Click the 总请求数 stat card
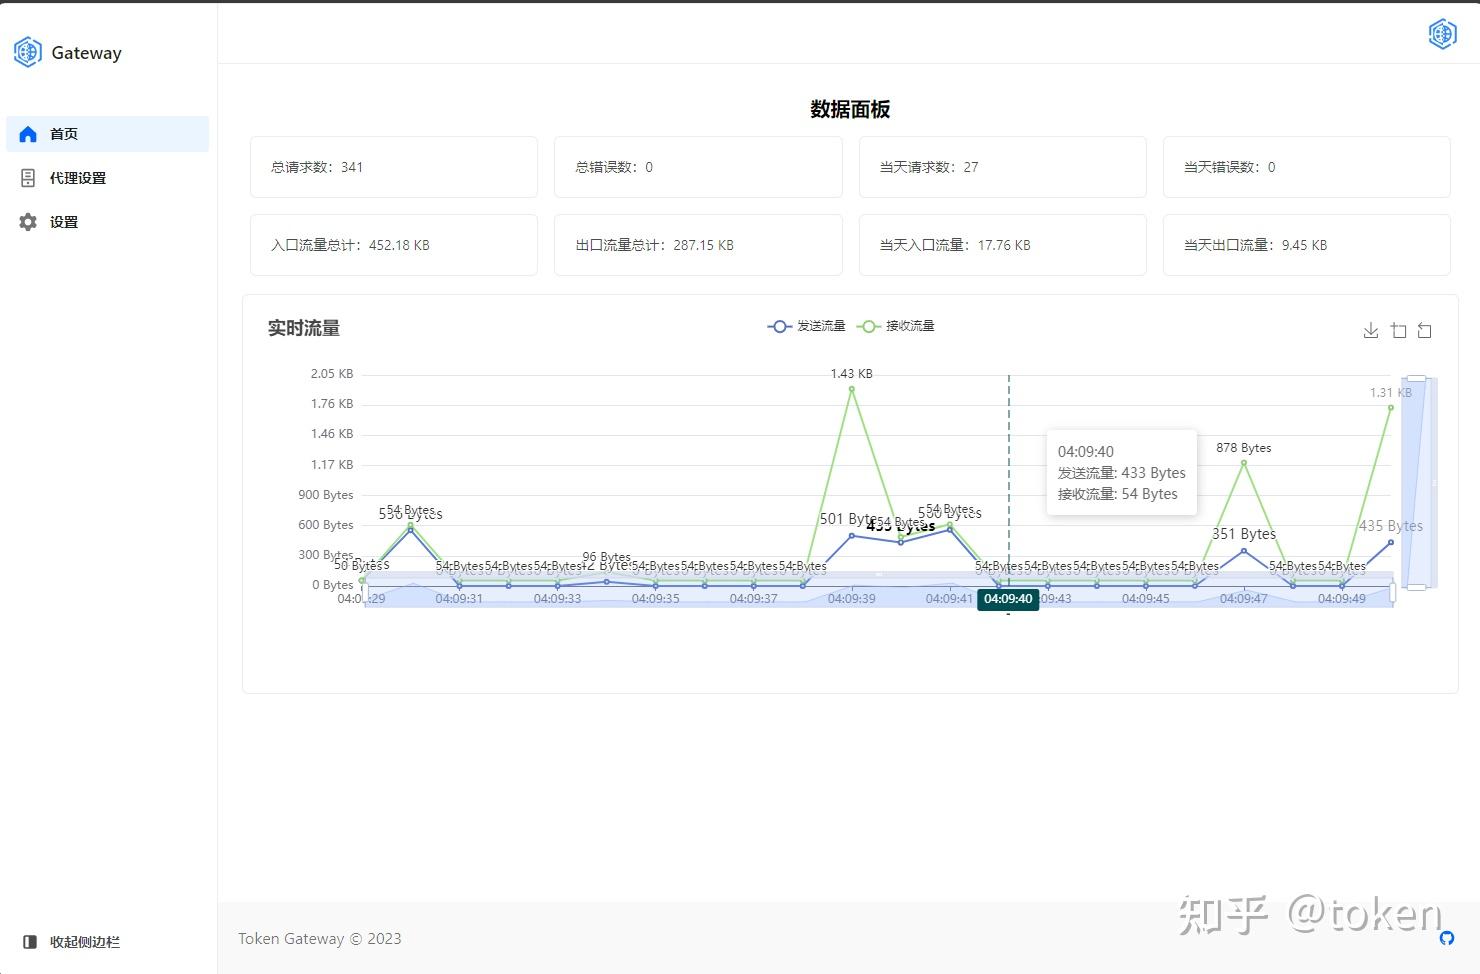The height and width of the screenshot is (974, 1480). point(393,167)
